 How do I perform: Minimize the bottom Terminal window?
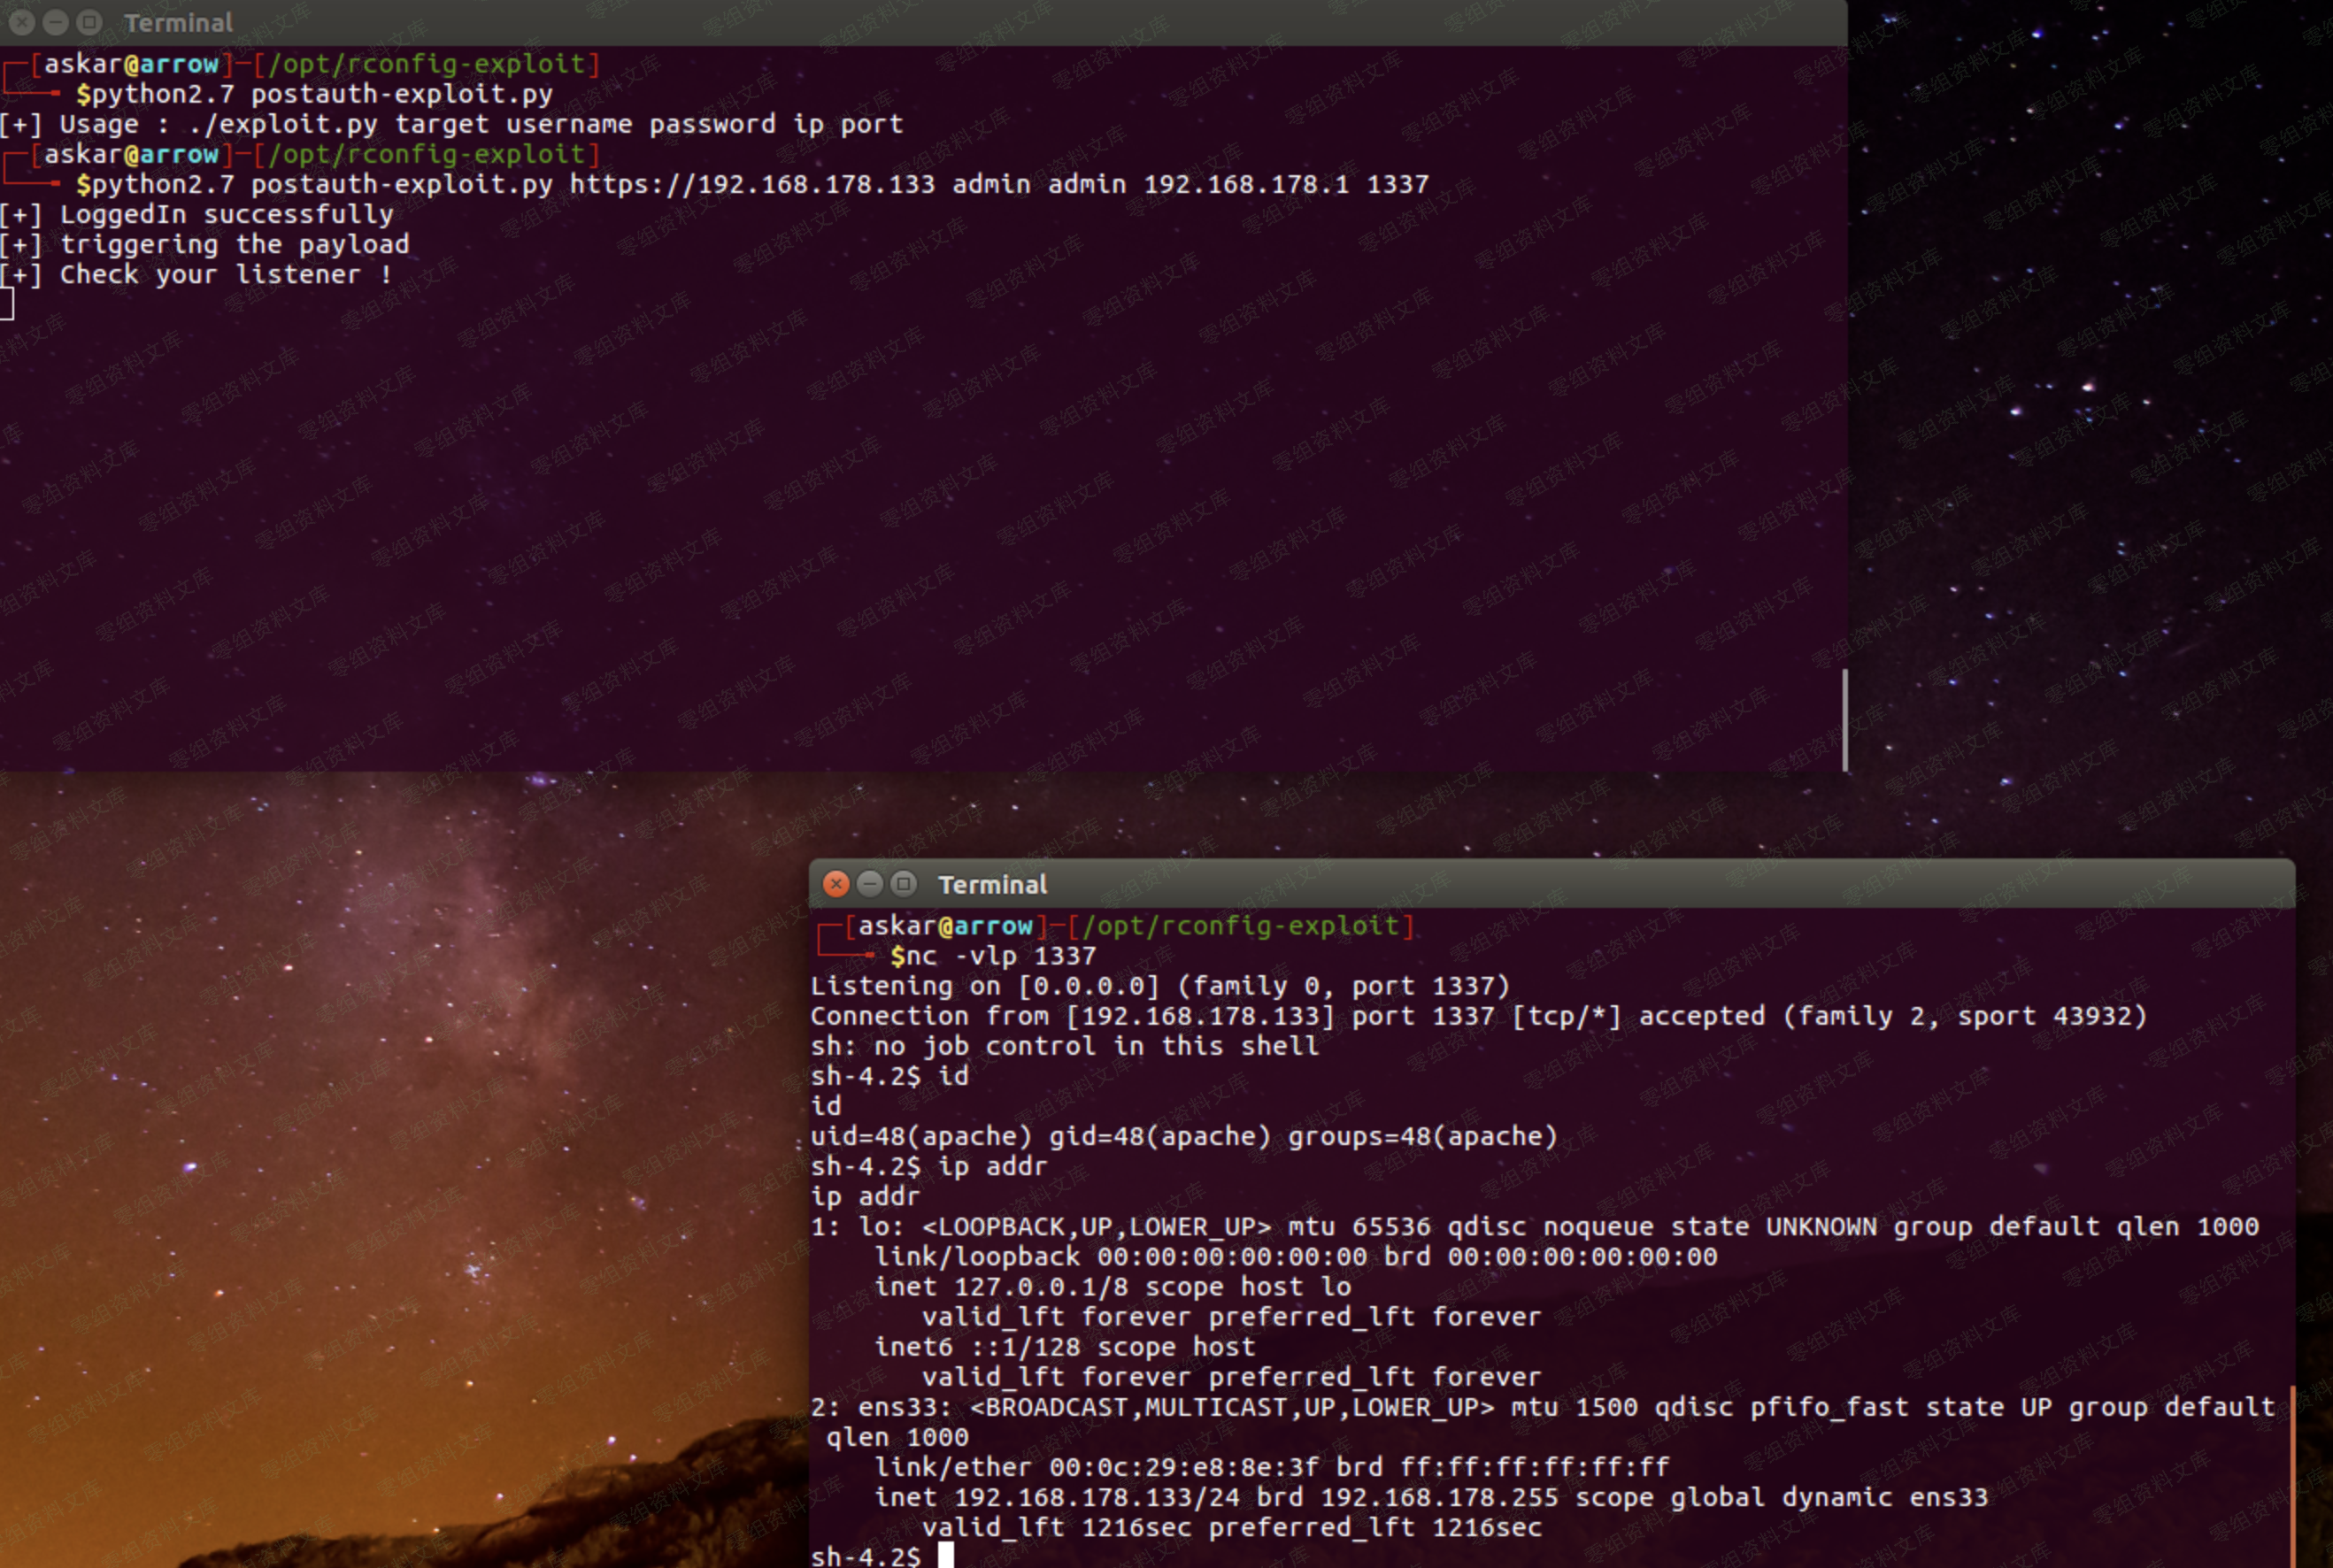point(870,884)
